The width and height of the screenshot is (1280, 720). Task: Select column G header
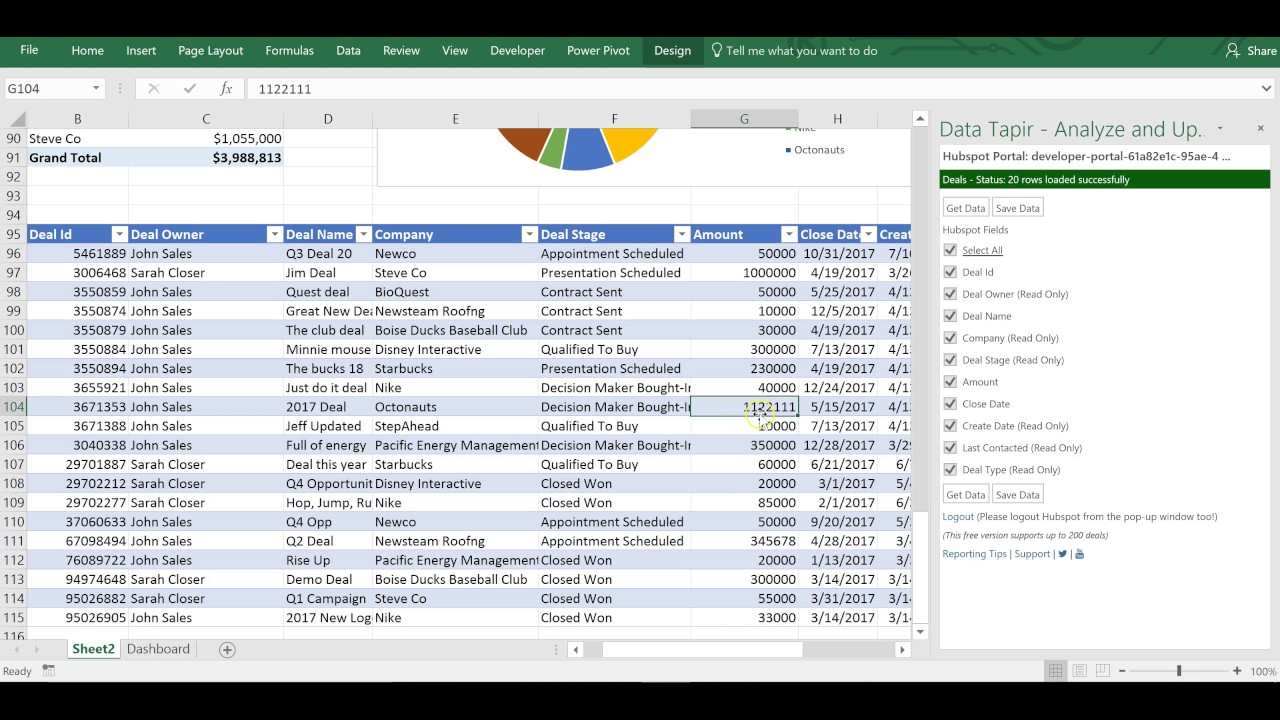(x=744, y=119)
